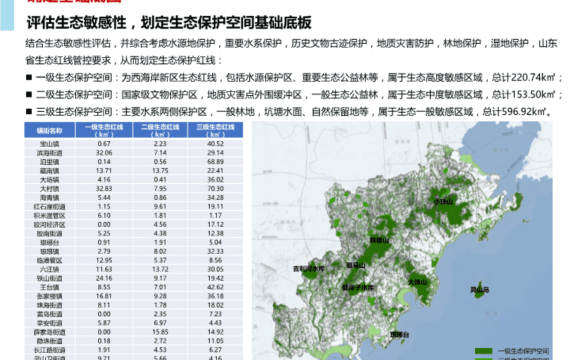This screenshot has height=360, width=570.
Task: Click the 铁镢山 label on the map
Action: coord(380,240)
